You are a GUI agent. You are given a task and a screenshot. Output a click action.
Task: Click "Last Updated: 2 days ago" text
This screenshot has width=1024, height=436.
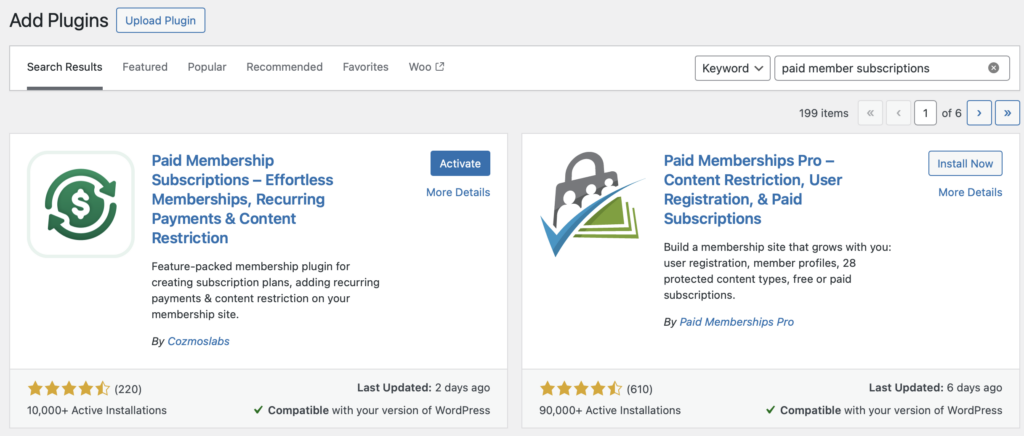(423, 388)
